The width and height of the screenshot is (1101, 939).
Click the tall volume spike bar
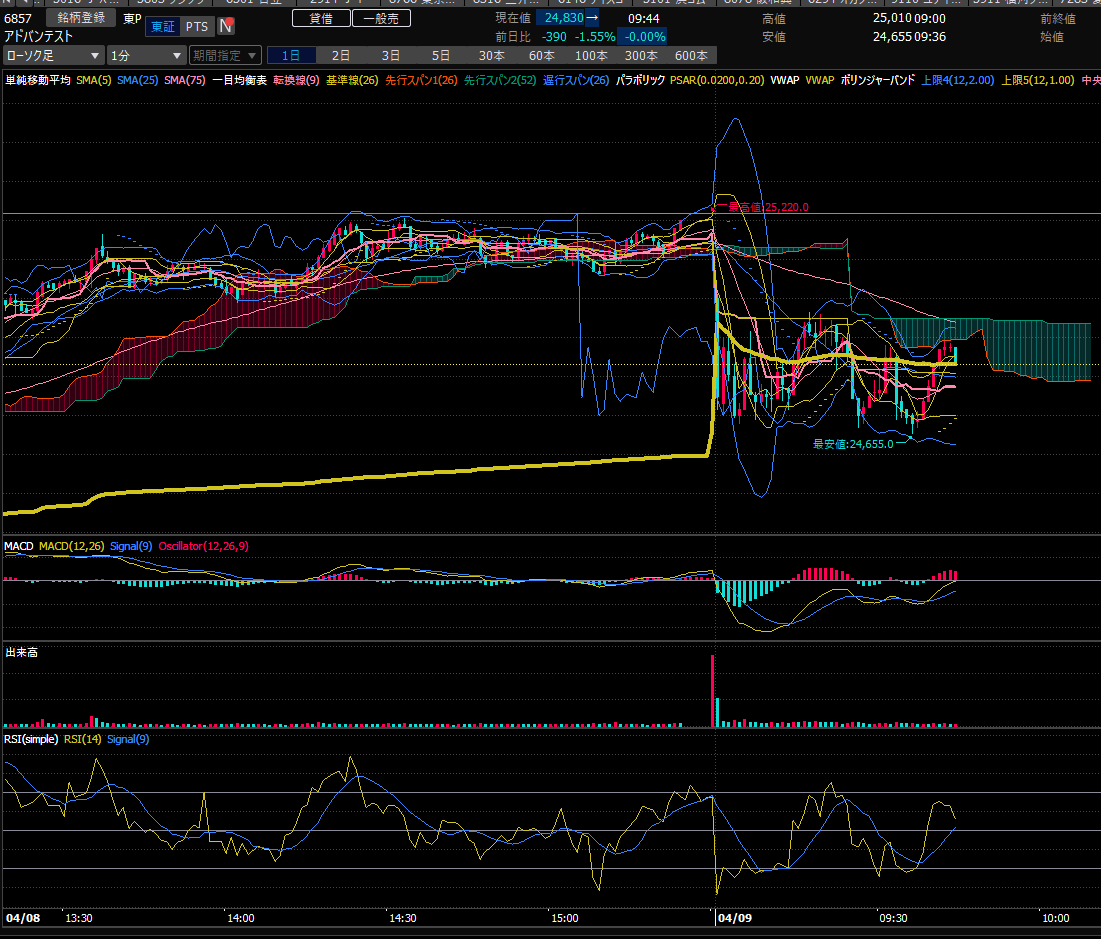[713, 690]
